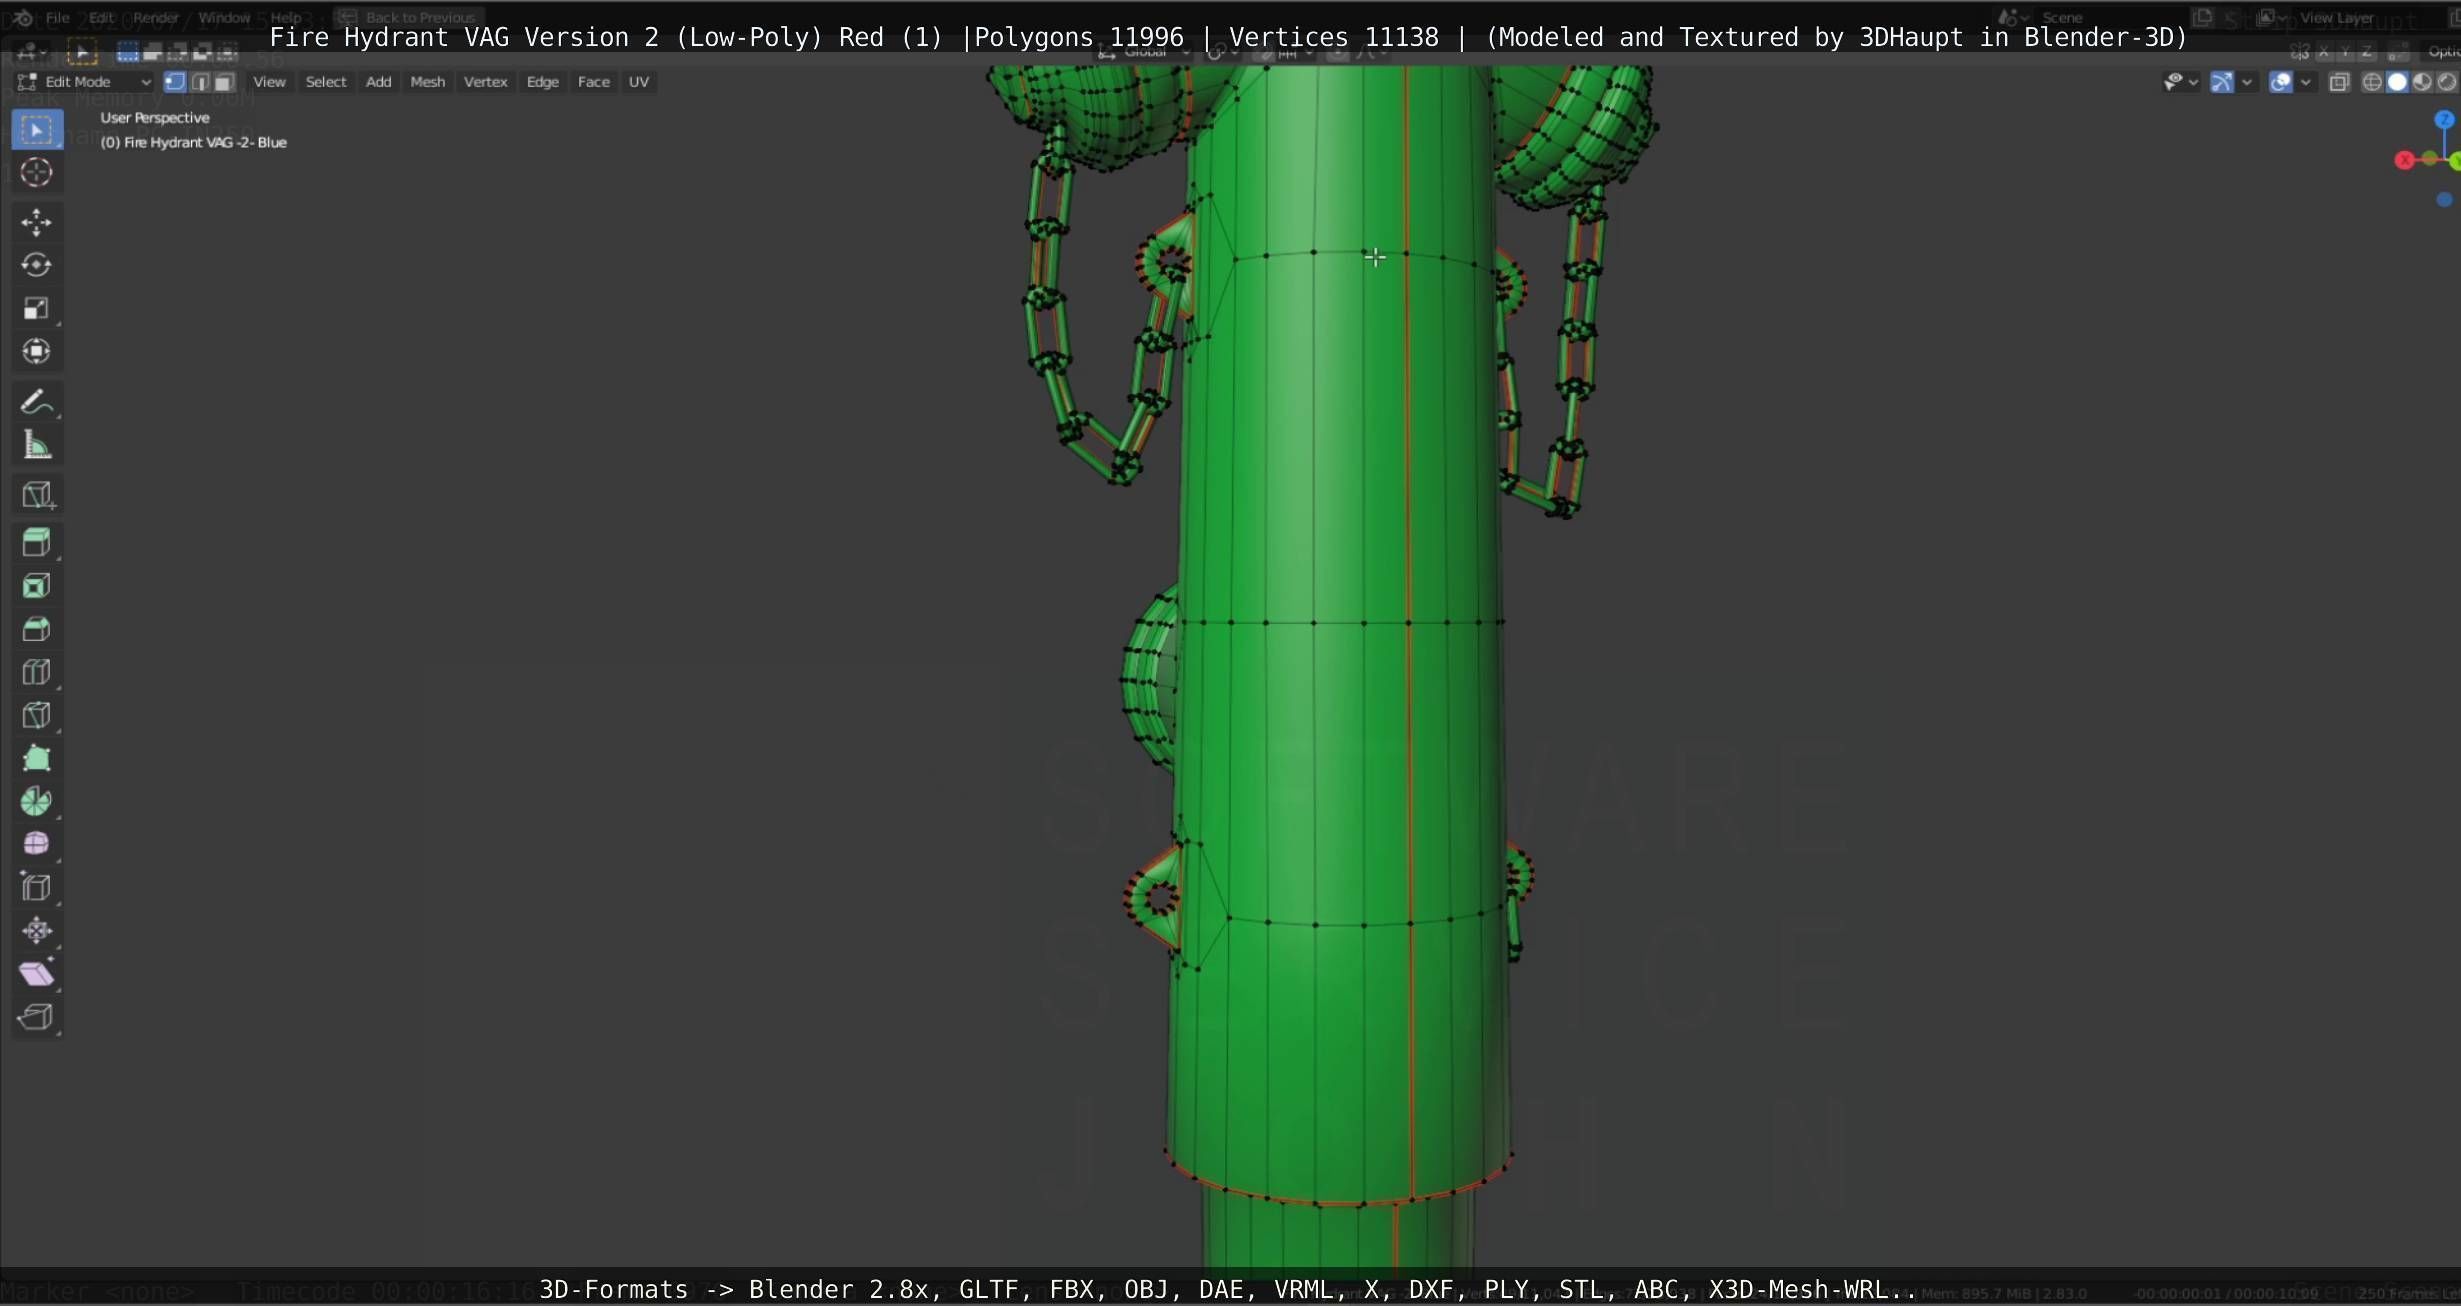
Task: Activate the combined Transform tool
Action: tap(37, 351)
